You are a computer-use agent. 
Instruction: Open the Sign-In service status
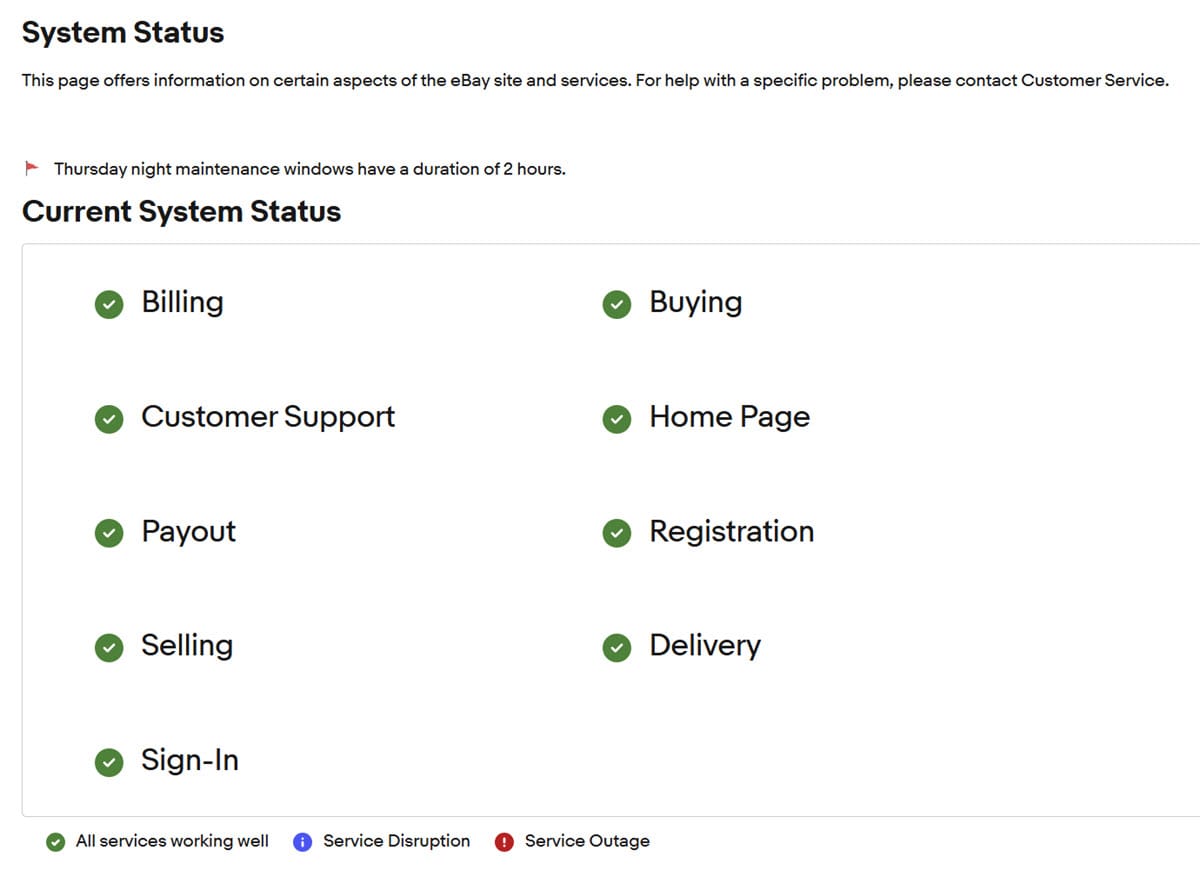click(190, 760)
